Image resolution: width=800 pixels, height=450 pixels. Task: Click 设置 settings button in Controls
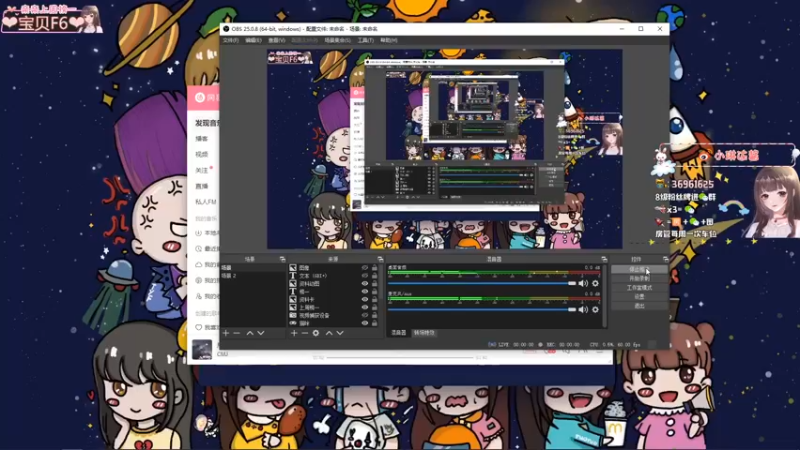639,297
